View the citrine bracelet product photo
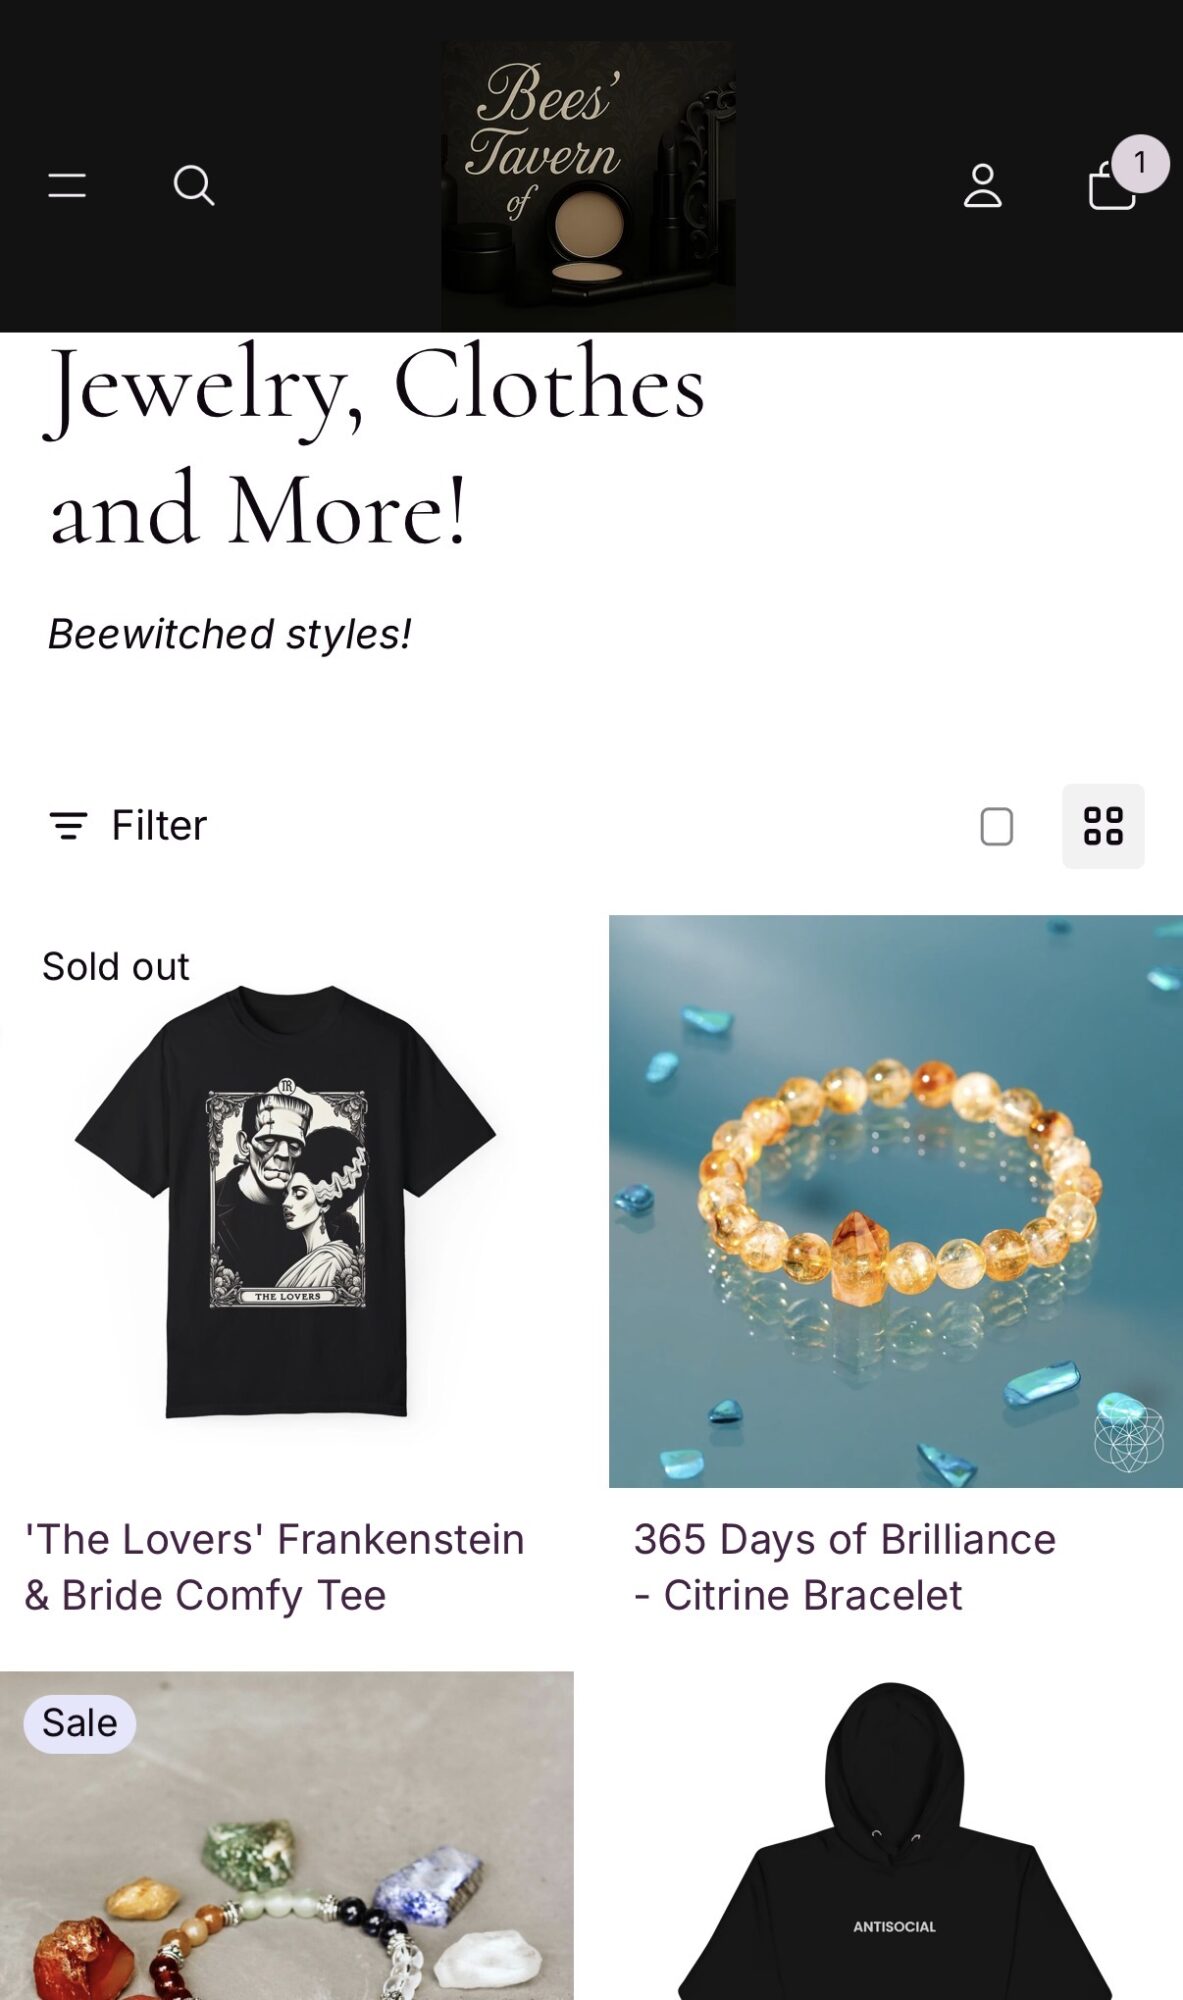Viewport: 1183px width, 2000px height. (x=895, y=1200)
